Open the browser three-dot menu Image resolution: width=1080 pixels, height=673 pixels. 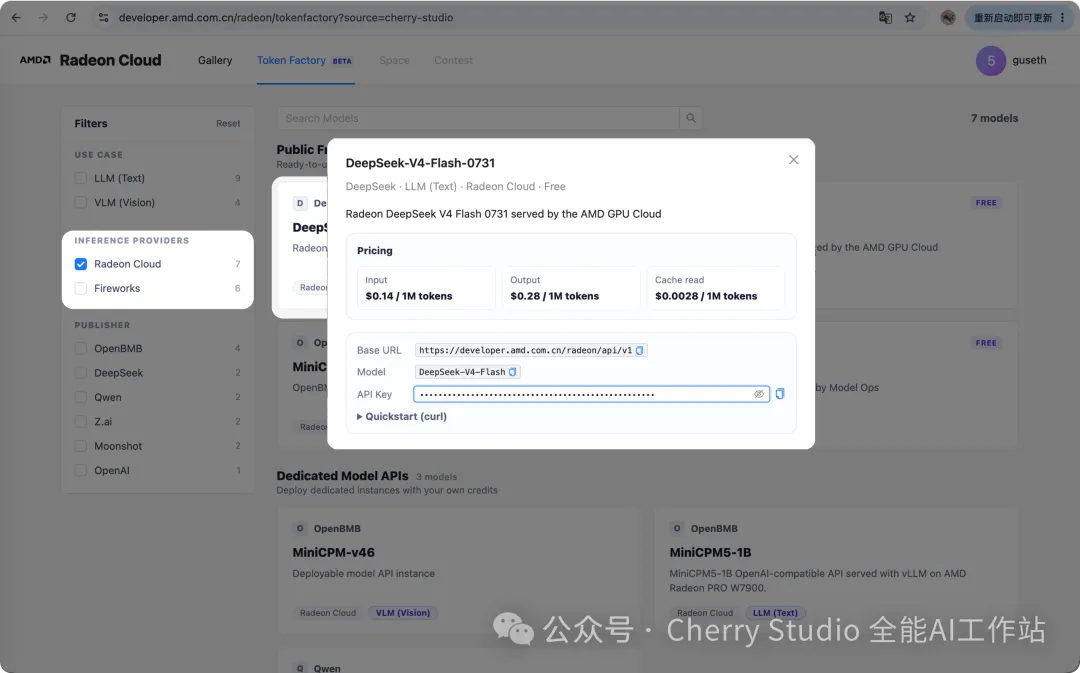(1062, 18)
